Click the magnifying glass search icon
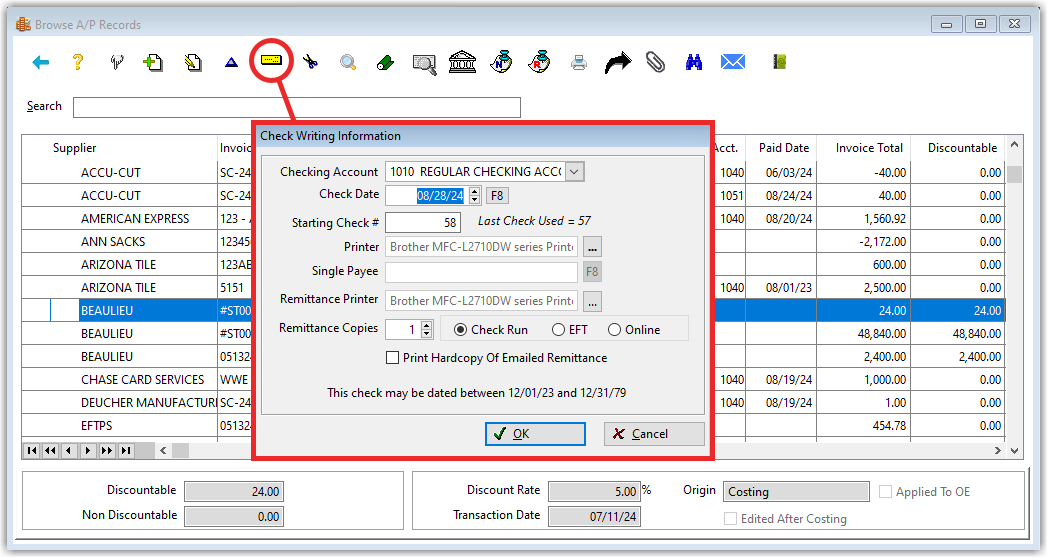The height and width of the screenshot is (558, 1048). (x=348, y=63)
